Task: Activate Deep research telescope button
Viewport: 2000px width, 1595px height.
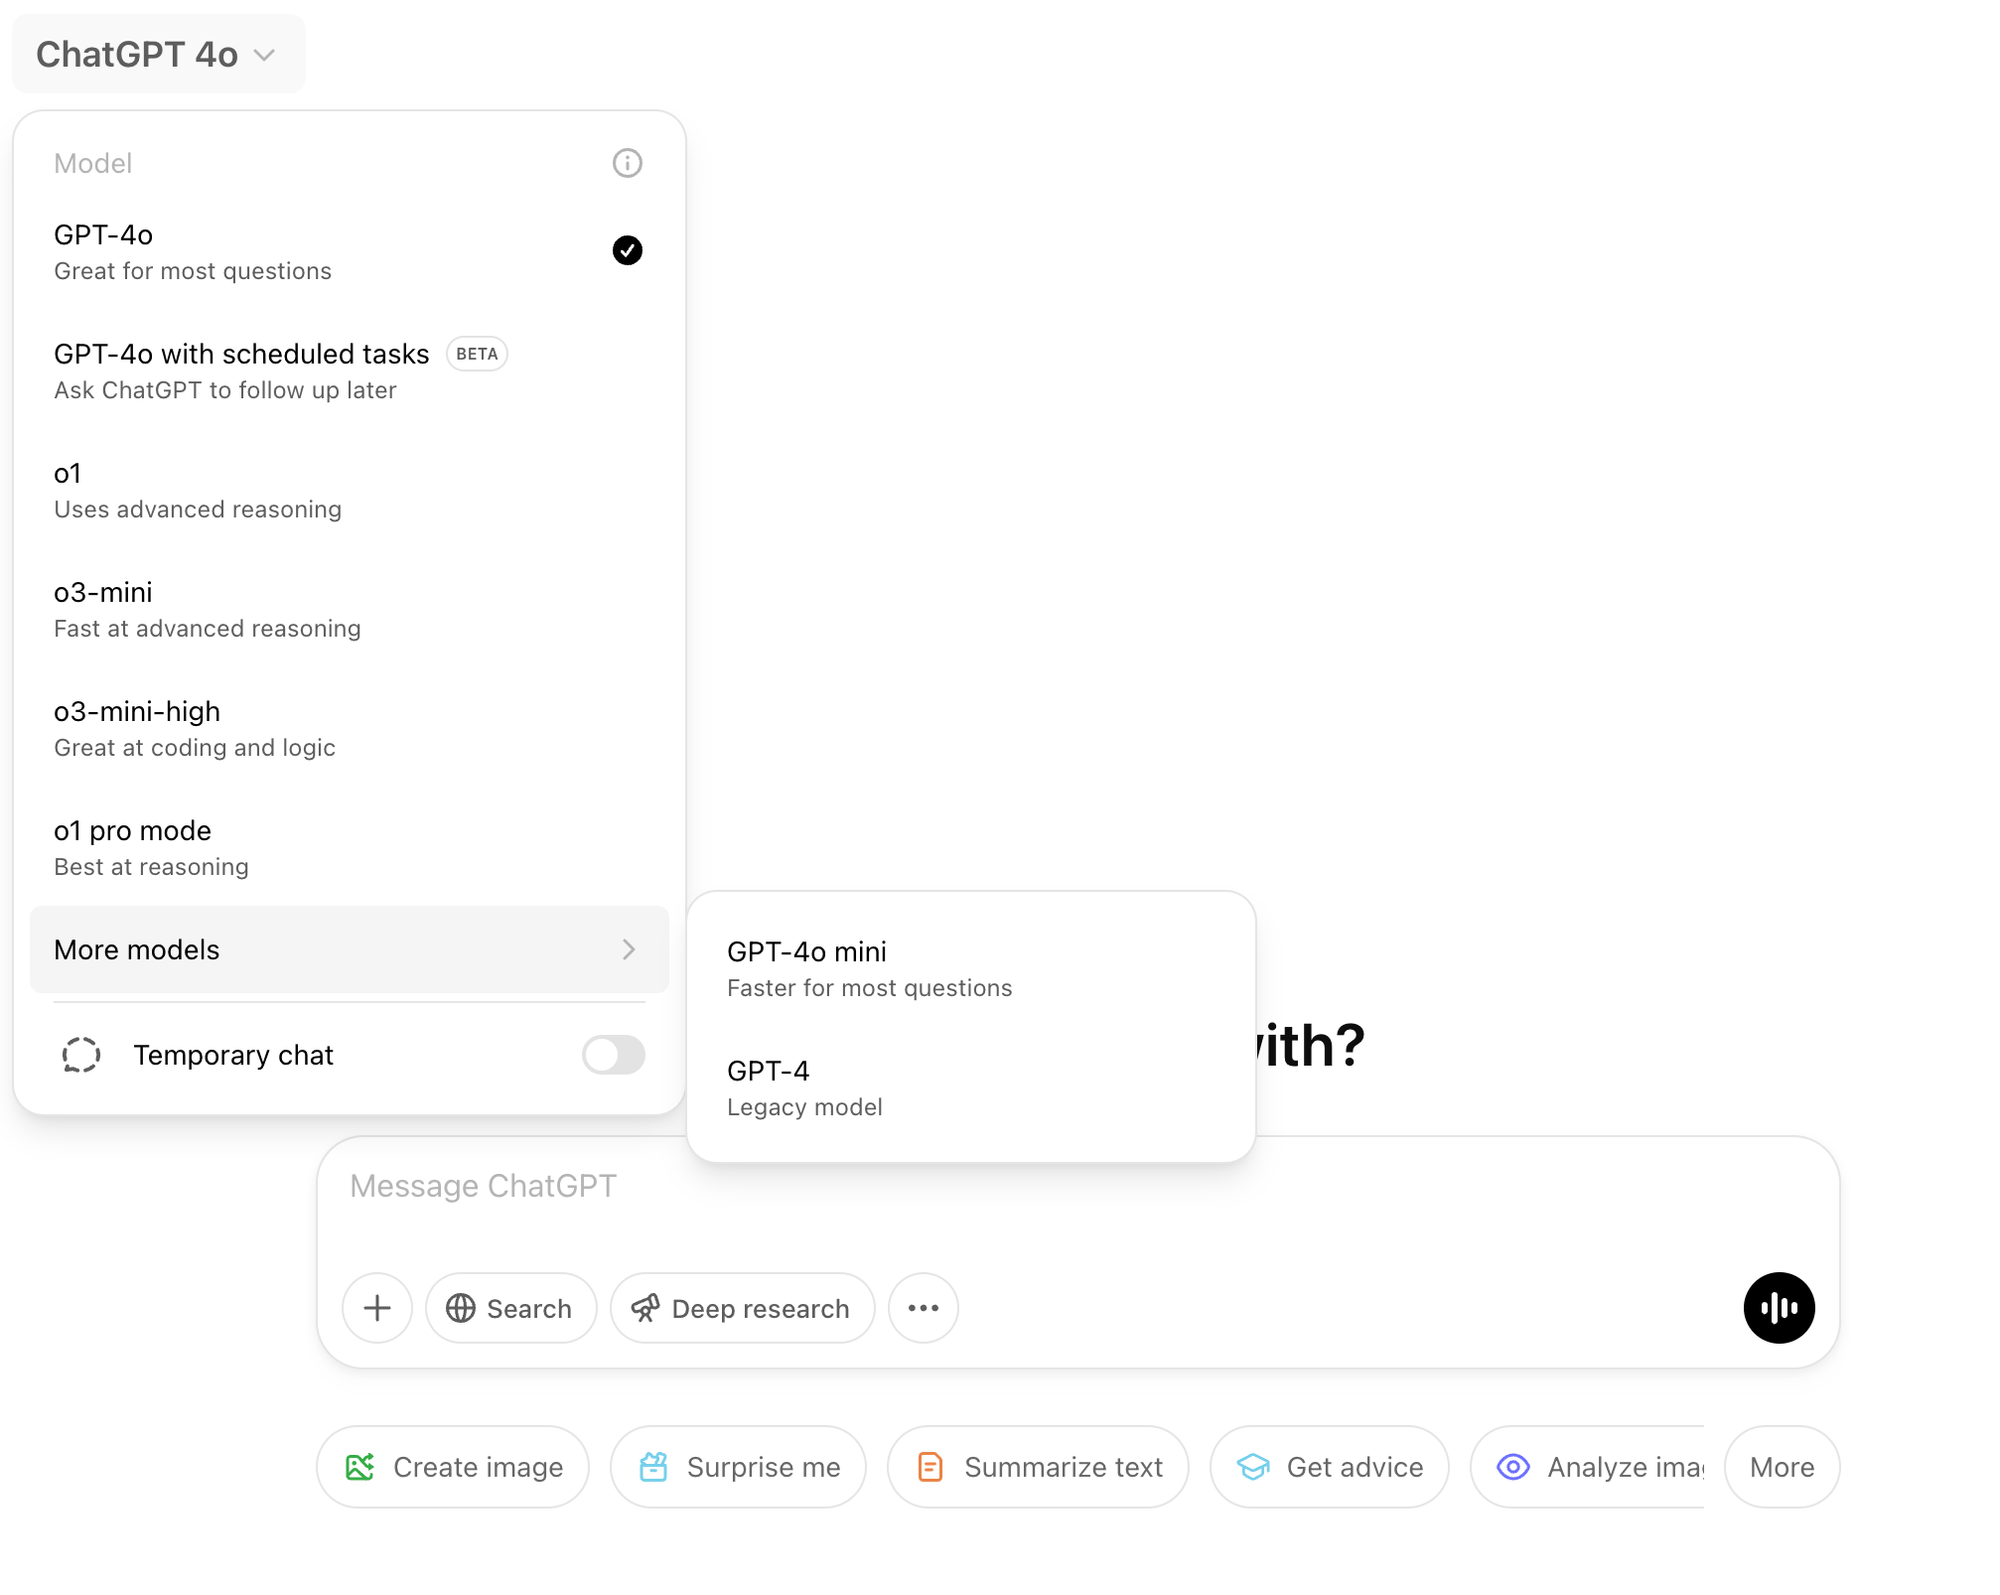Action: click(x=742, y=1308)
